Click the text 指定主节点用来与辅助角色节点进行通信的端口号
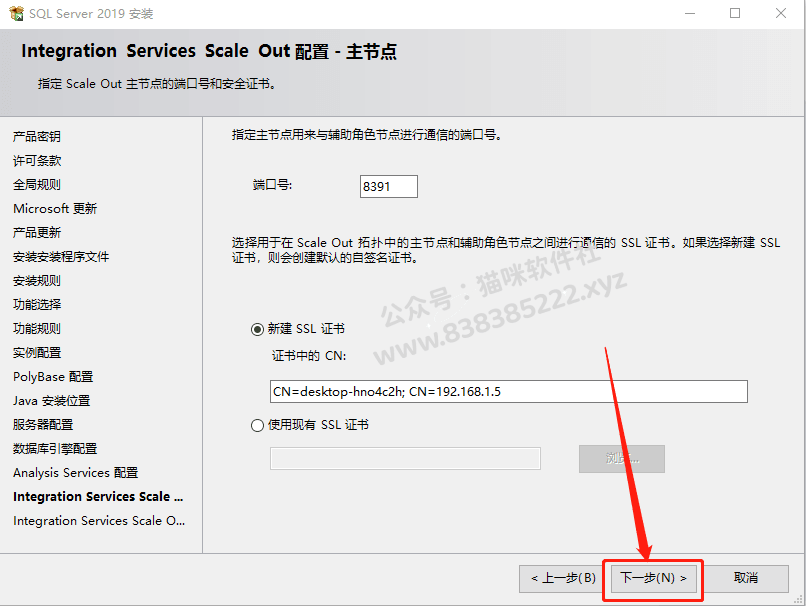 click(x=367, y=135)
